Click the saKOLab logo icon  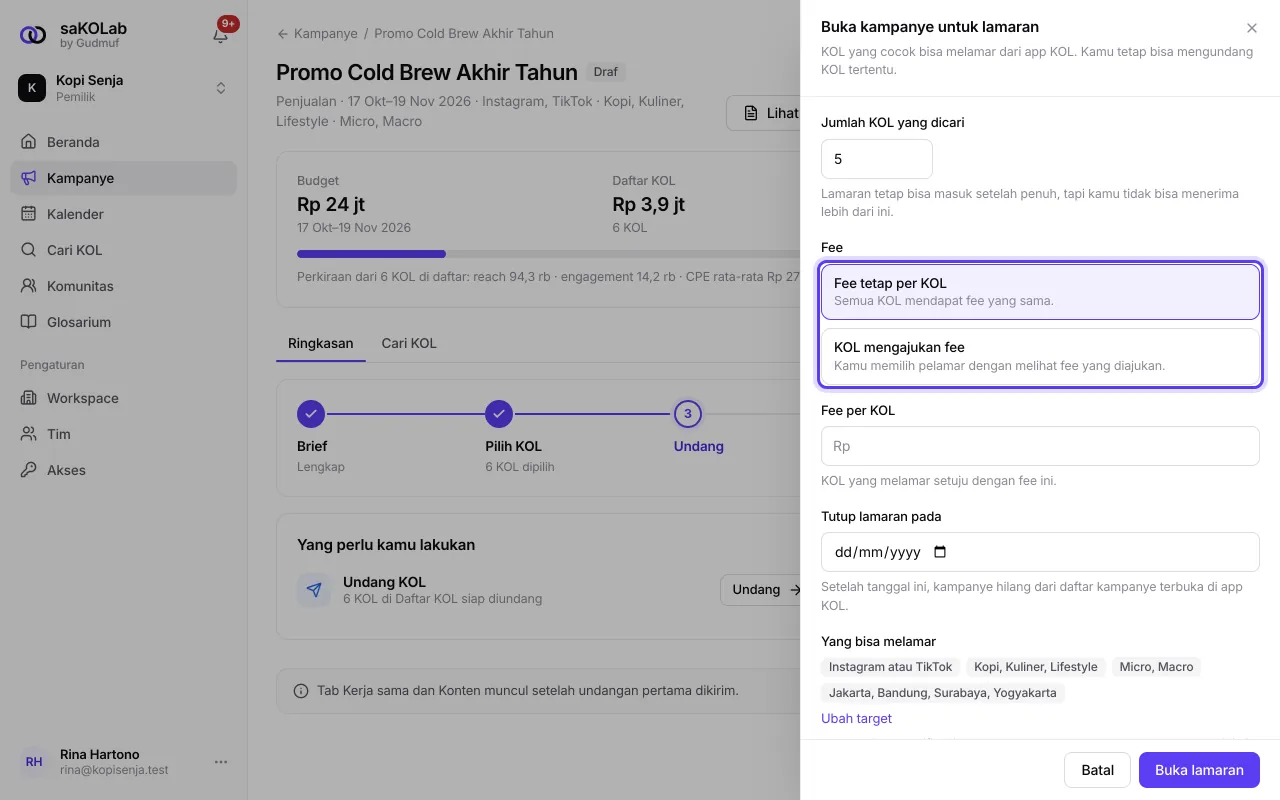33,35
